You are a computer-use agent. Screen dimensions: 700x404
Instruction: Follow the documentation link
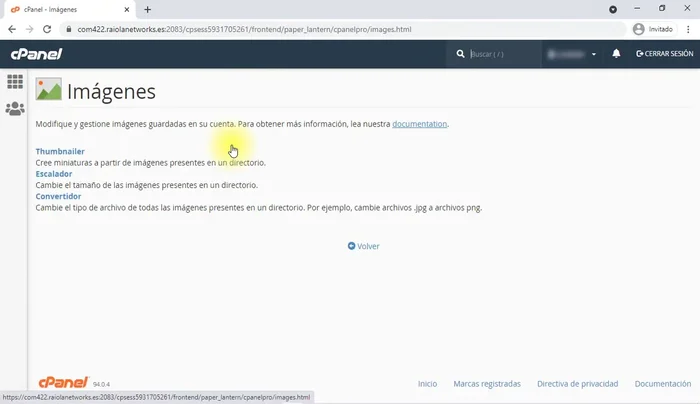click(419, 124)
